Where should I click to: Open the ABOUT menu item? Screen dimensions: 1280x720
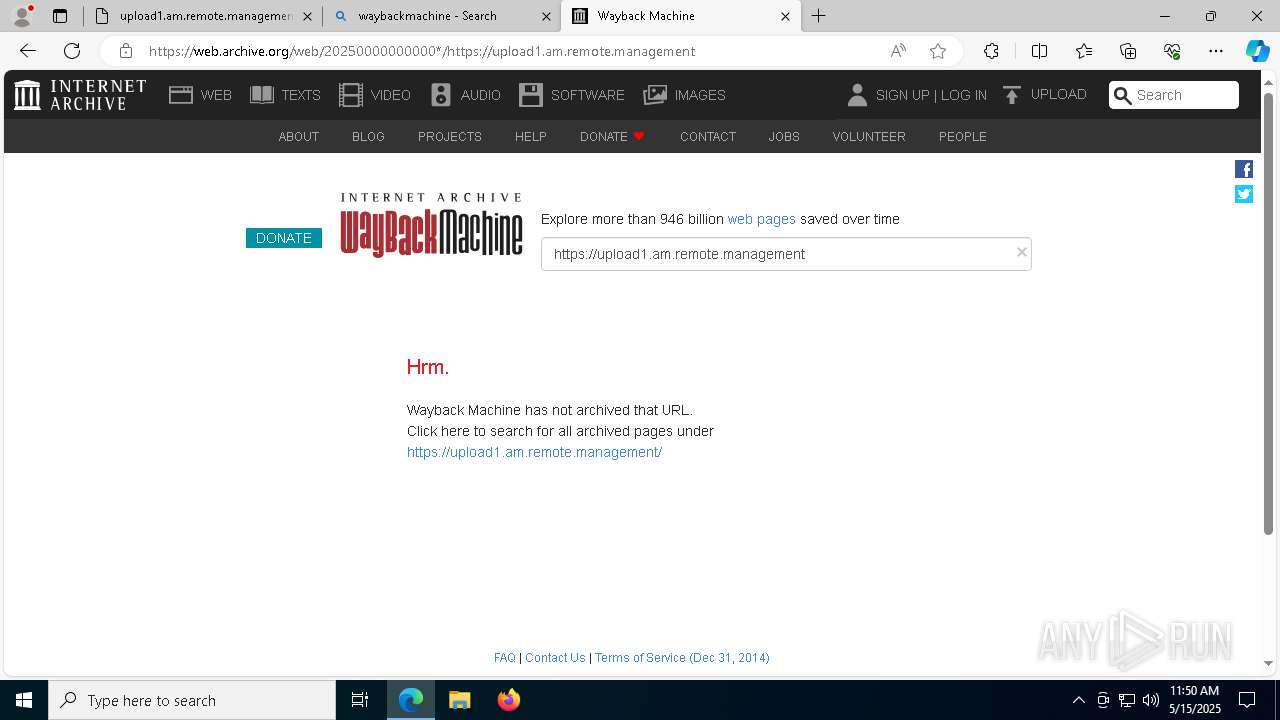(x=299, y=137)
